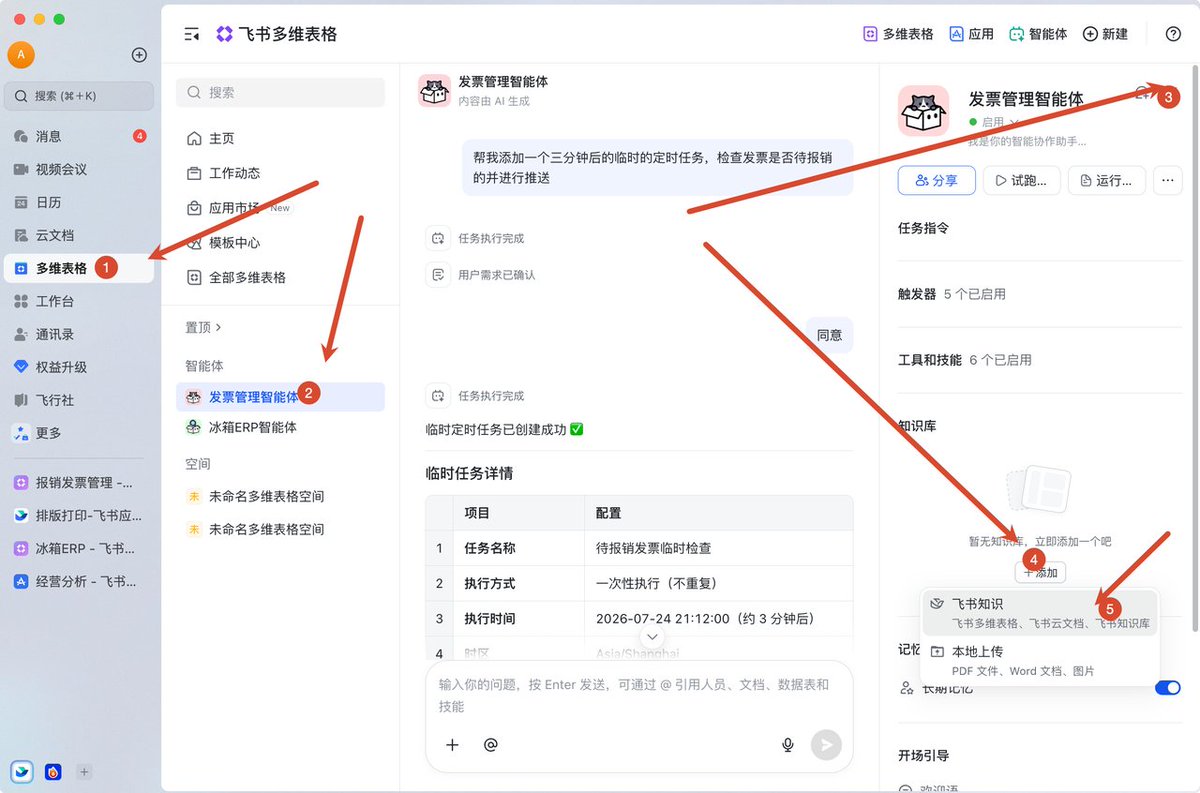Expand the 置顶 section chevron

point(219,327)
